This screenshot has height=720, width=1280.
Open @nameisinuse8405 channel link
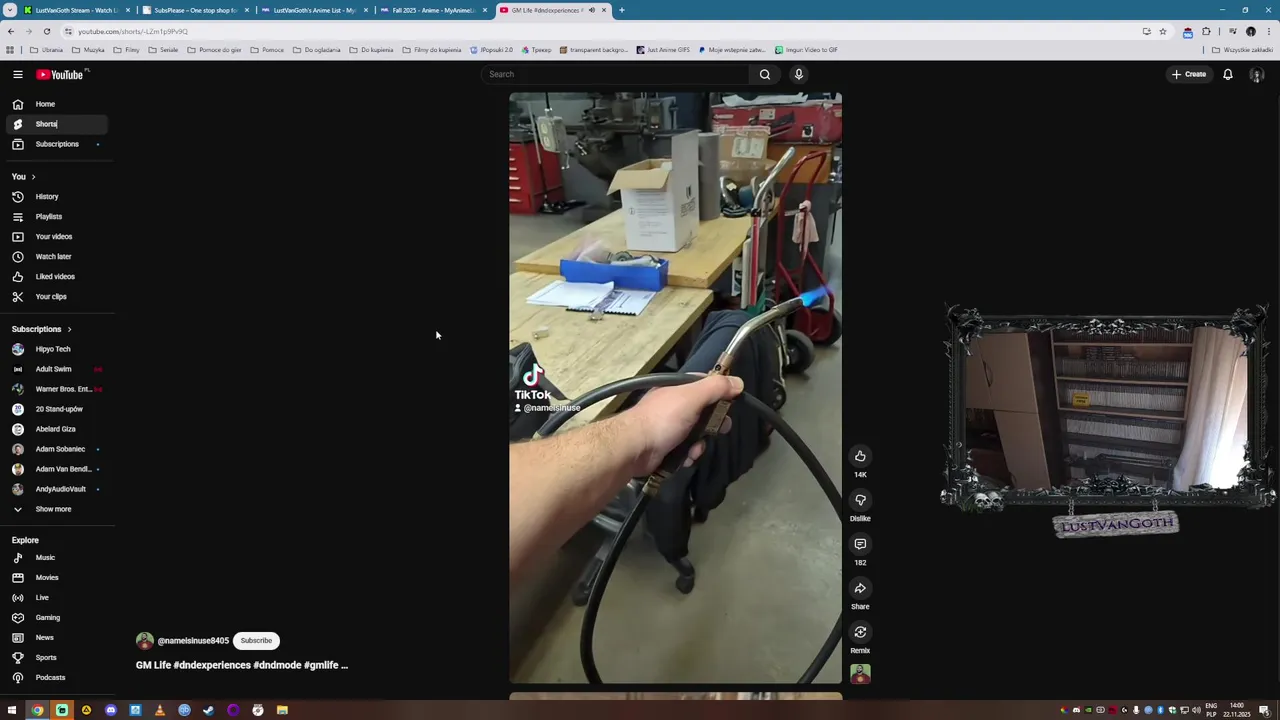pyautogui.click(x=193, y=641)
